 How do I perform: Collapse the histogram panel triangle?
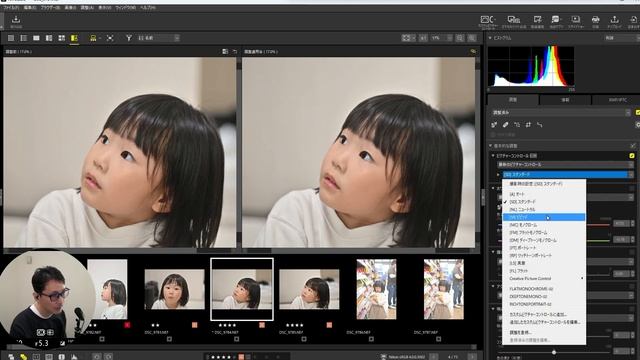tap(490, 38)
